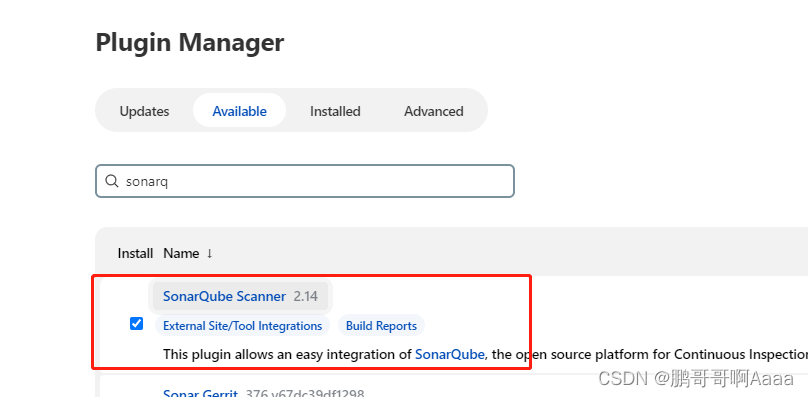The width and height of the screenshot is (808, 397).
Task: Focus the plugin search field containing sonarq
Action: pos(305,181)
